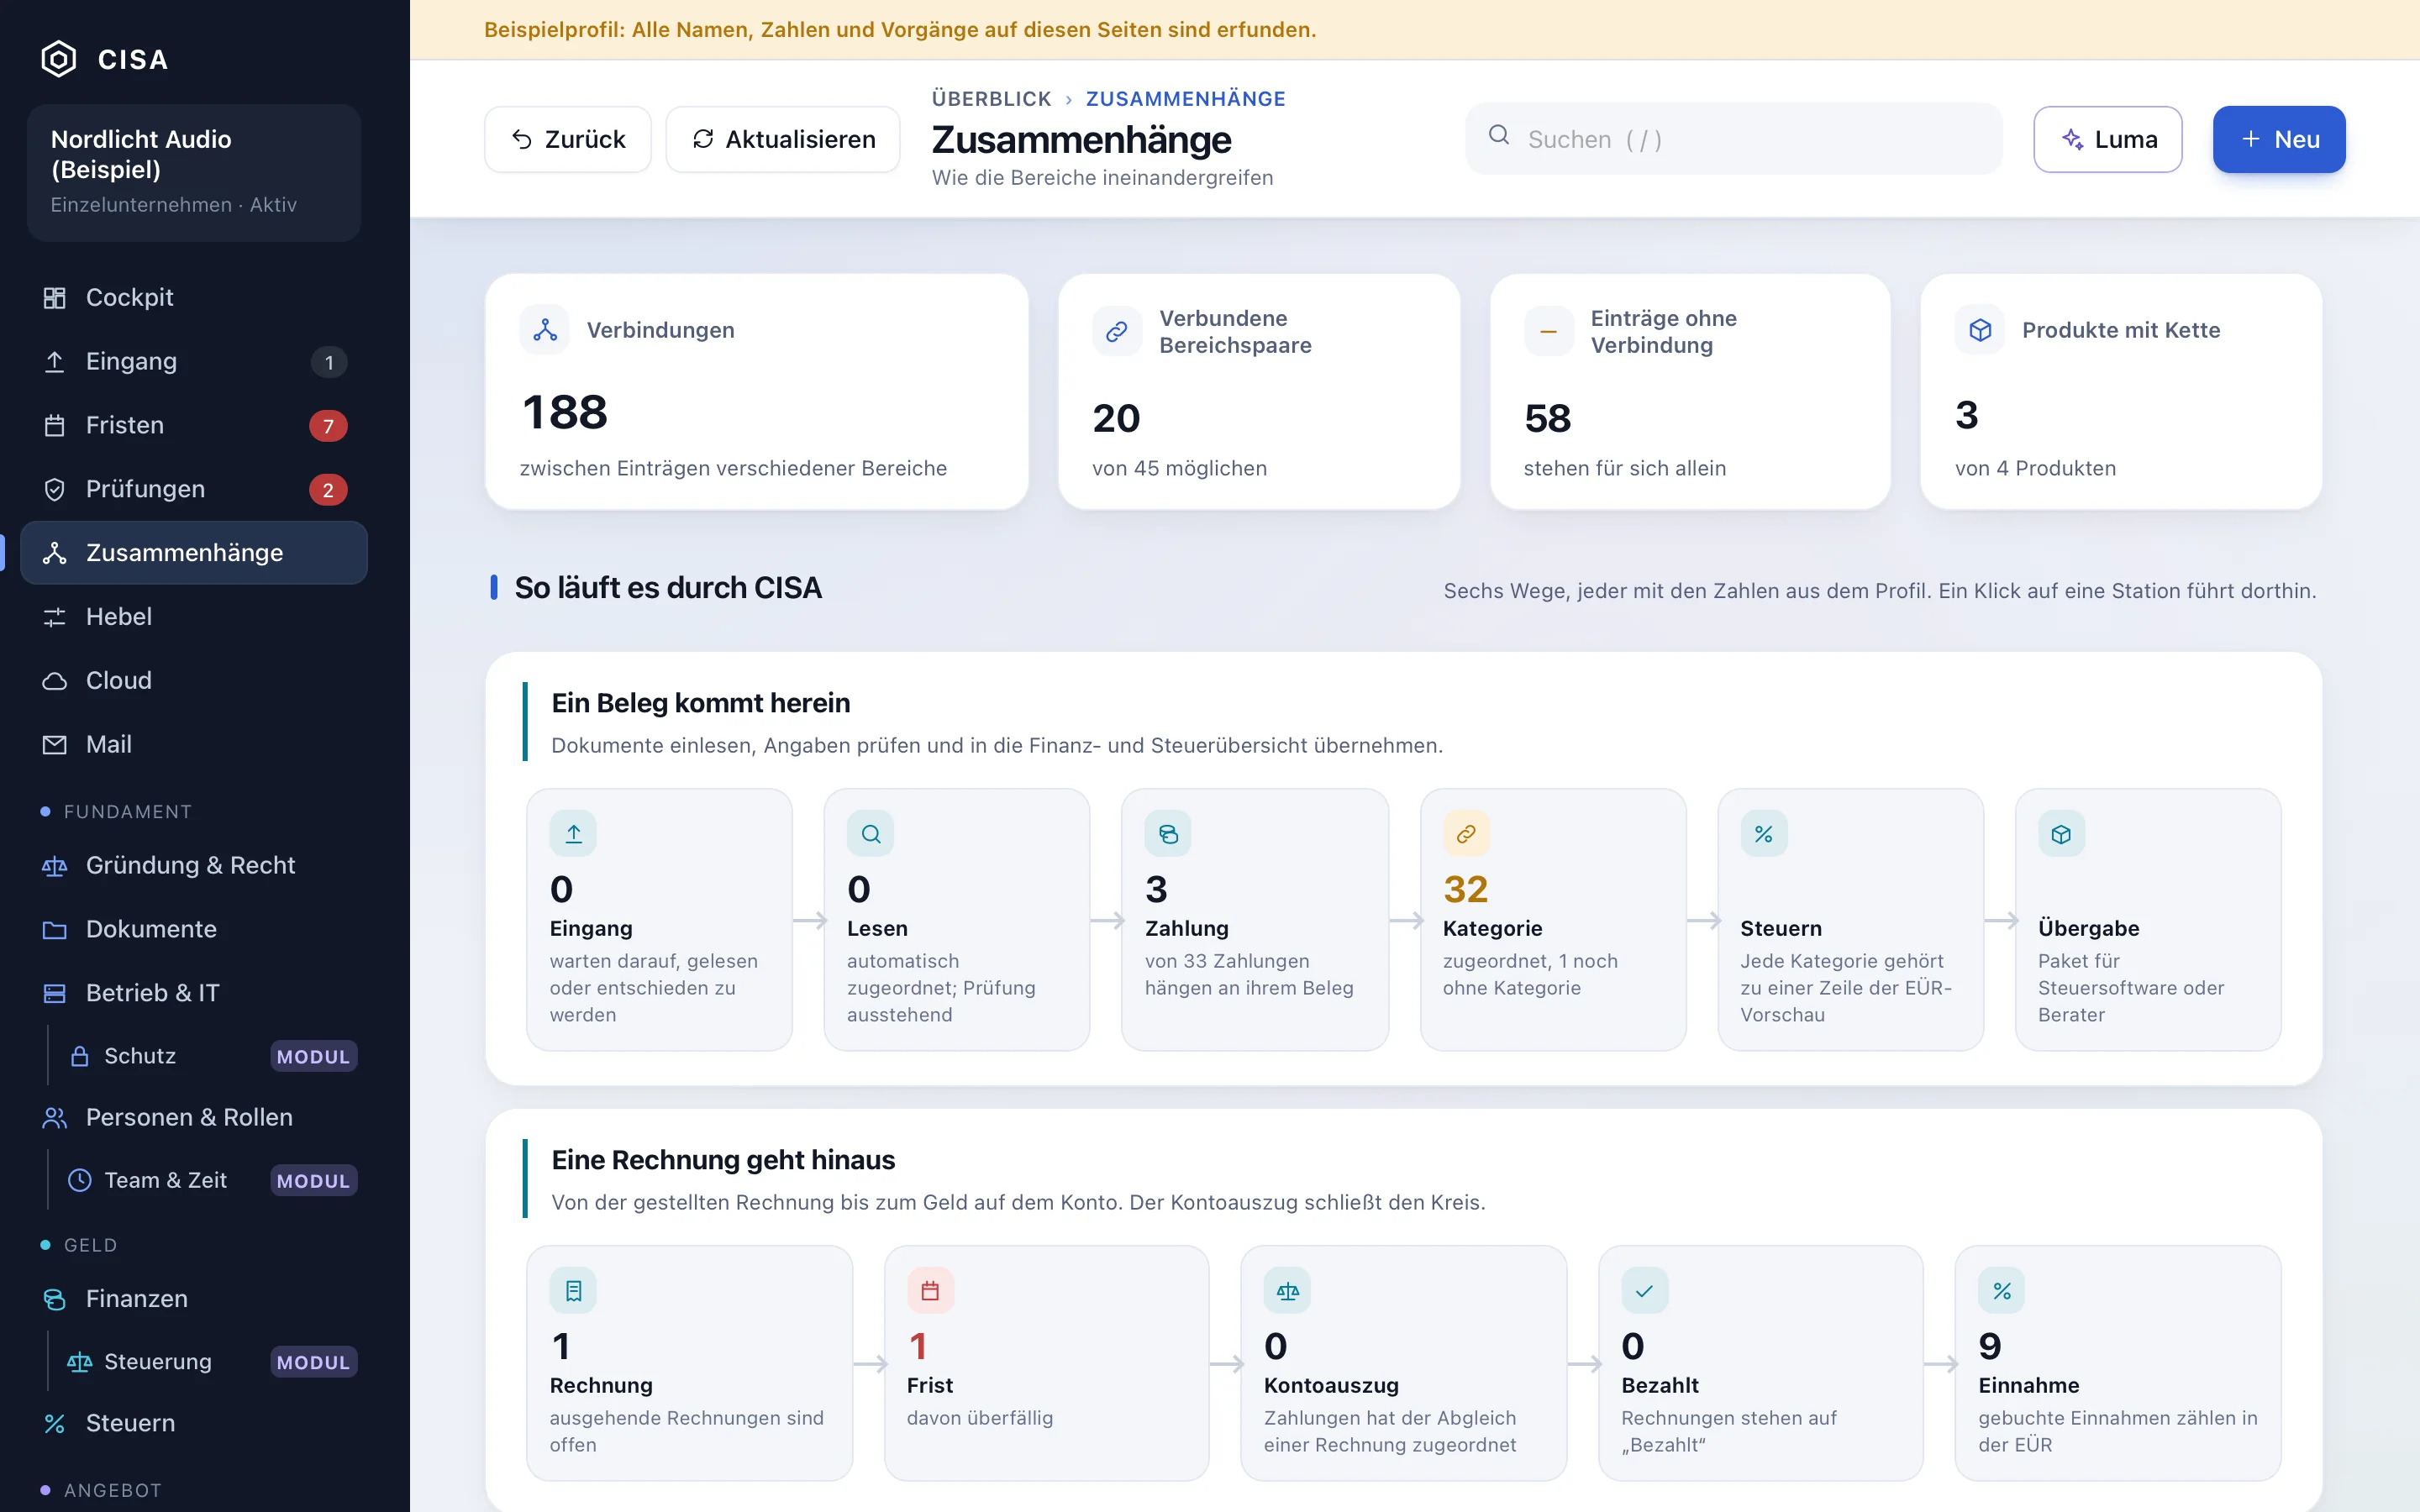
Task: Click the invoice icon in the Rechnung station
Action: pyautogui.click(x=573, y=1291)
